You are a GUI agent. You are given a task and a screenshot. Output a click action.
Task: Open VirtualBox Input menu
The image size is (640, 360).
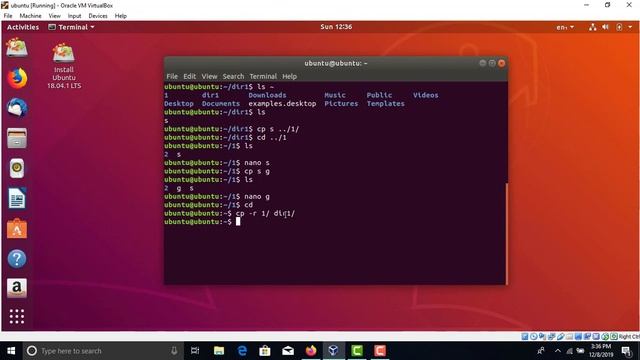point(74,16)
